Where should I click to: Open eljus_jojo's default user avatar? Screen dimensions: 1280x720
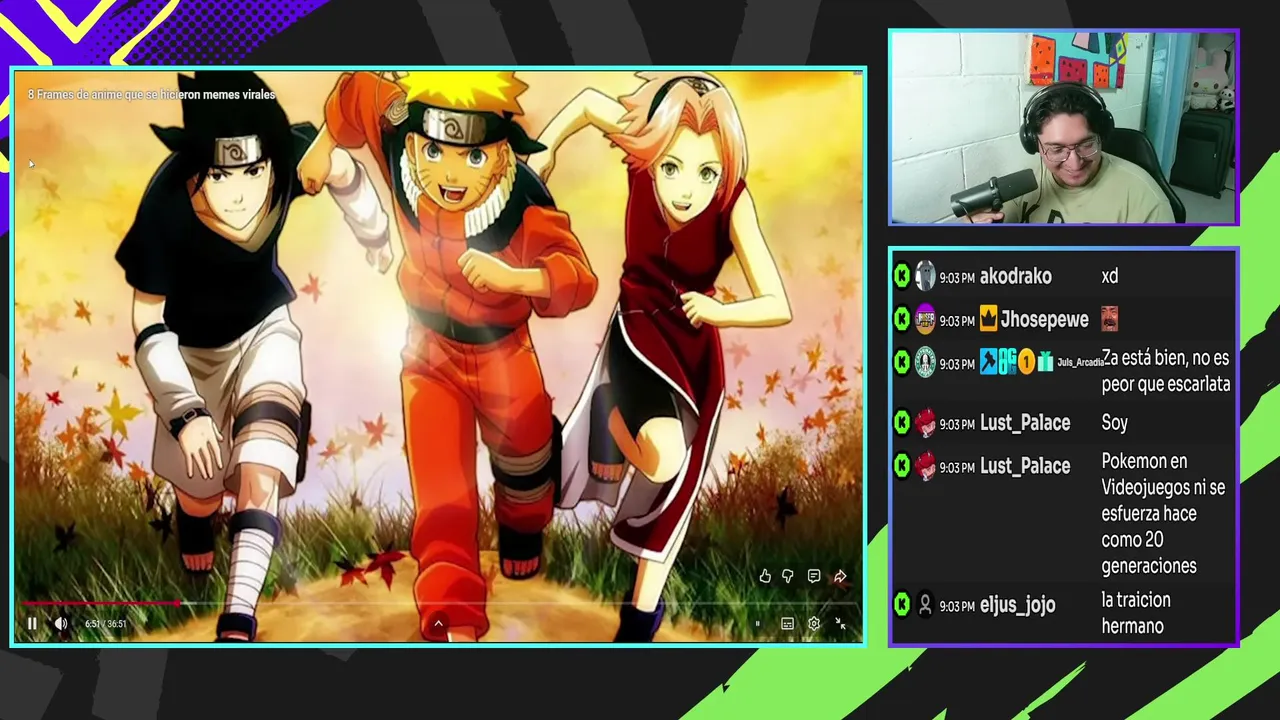pos(926,605)
